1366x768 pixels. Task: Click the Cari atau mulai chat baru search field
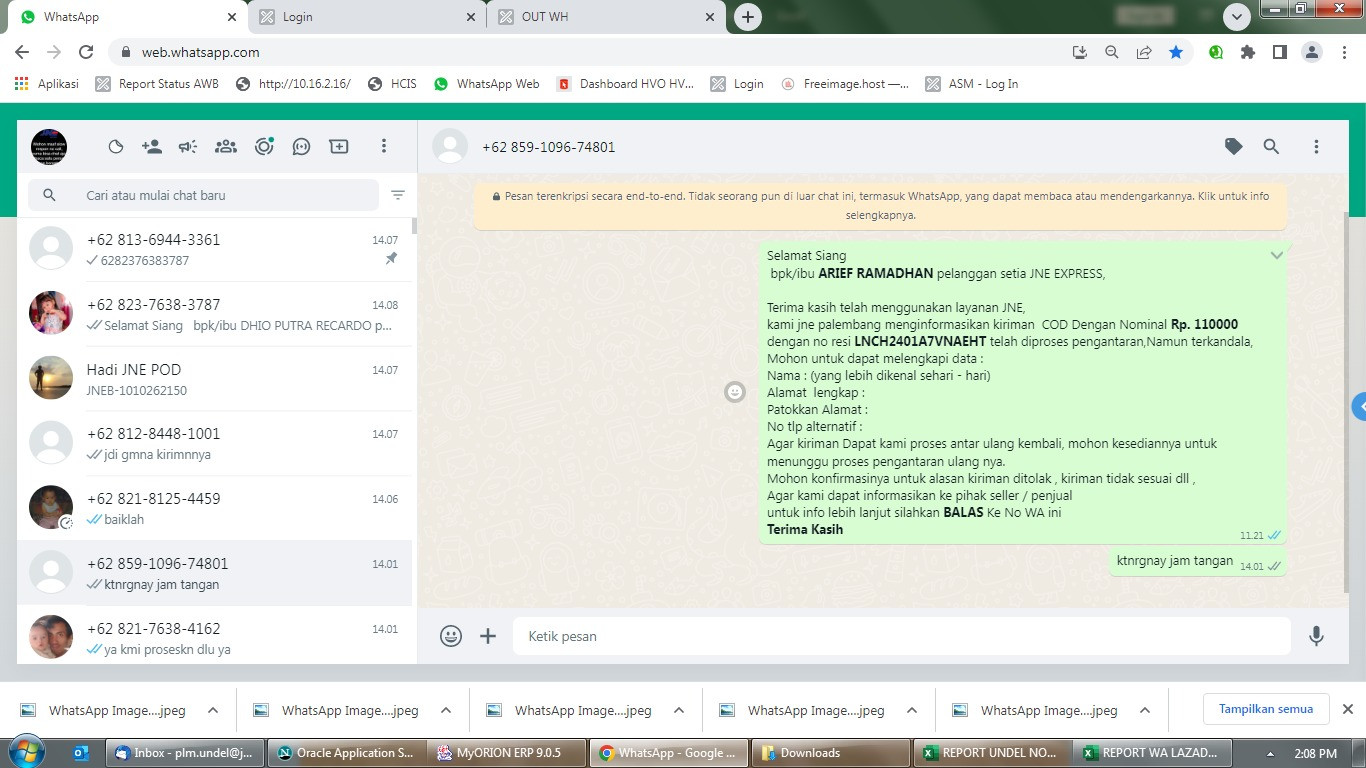203,195
